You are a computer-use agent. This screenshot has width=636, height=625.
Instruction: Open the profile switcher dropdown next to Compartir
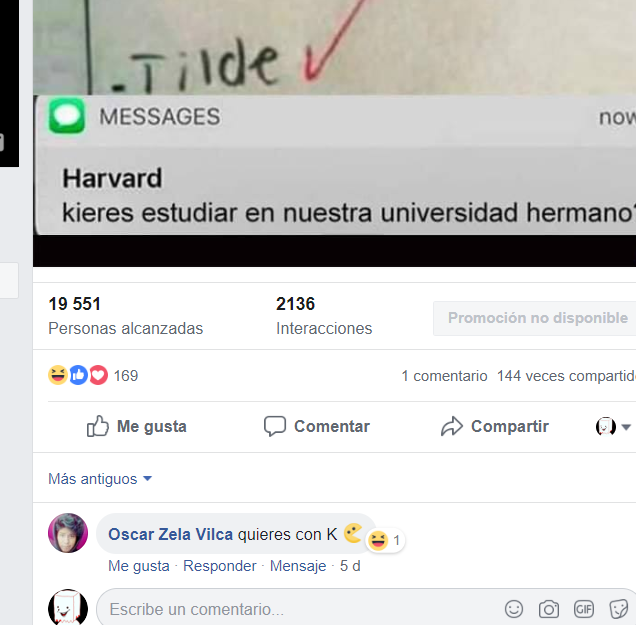click(x=612, y=427)
